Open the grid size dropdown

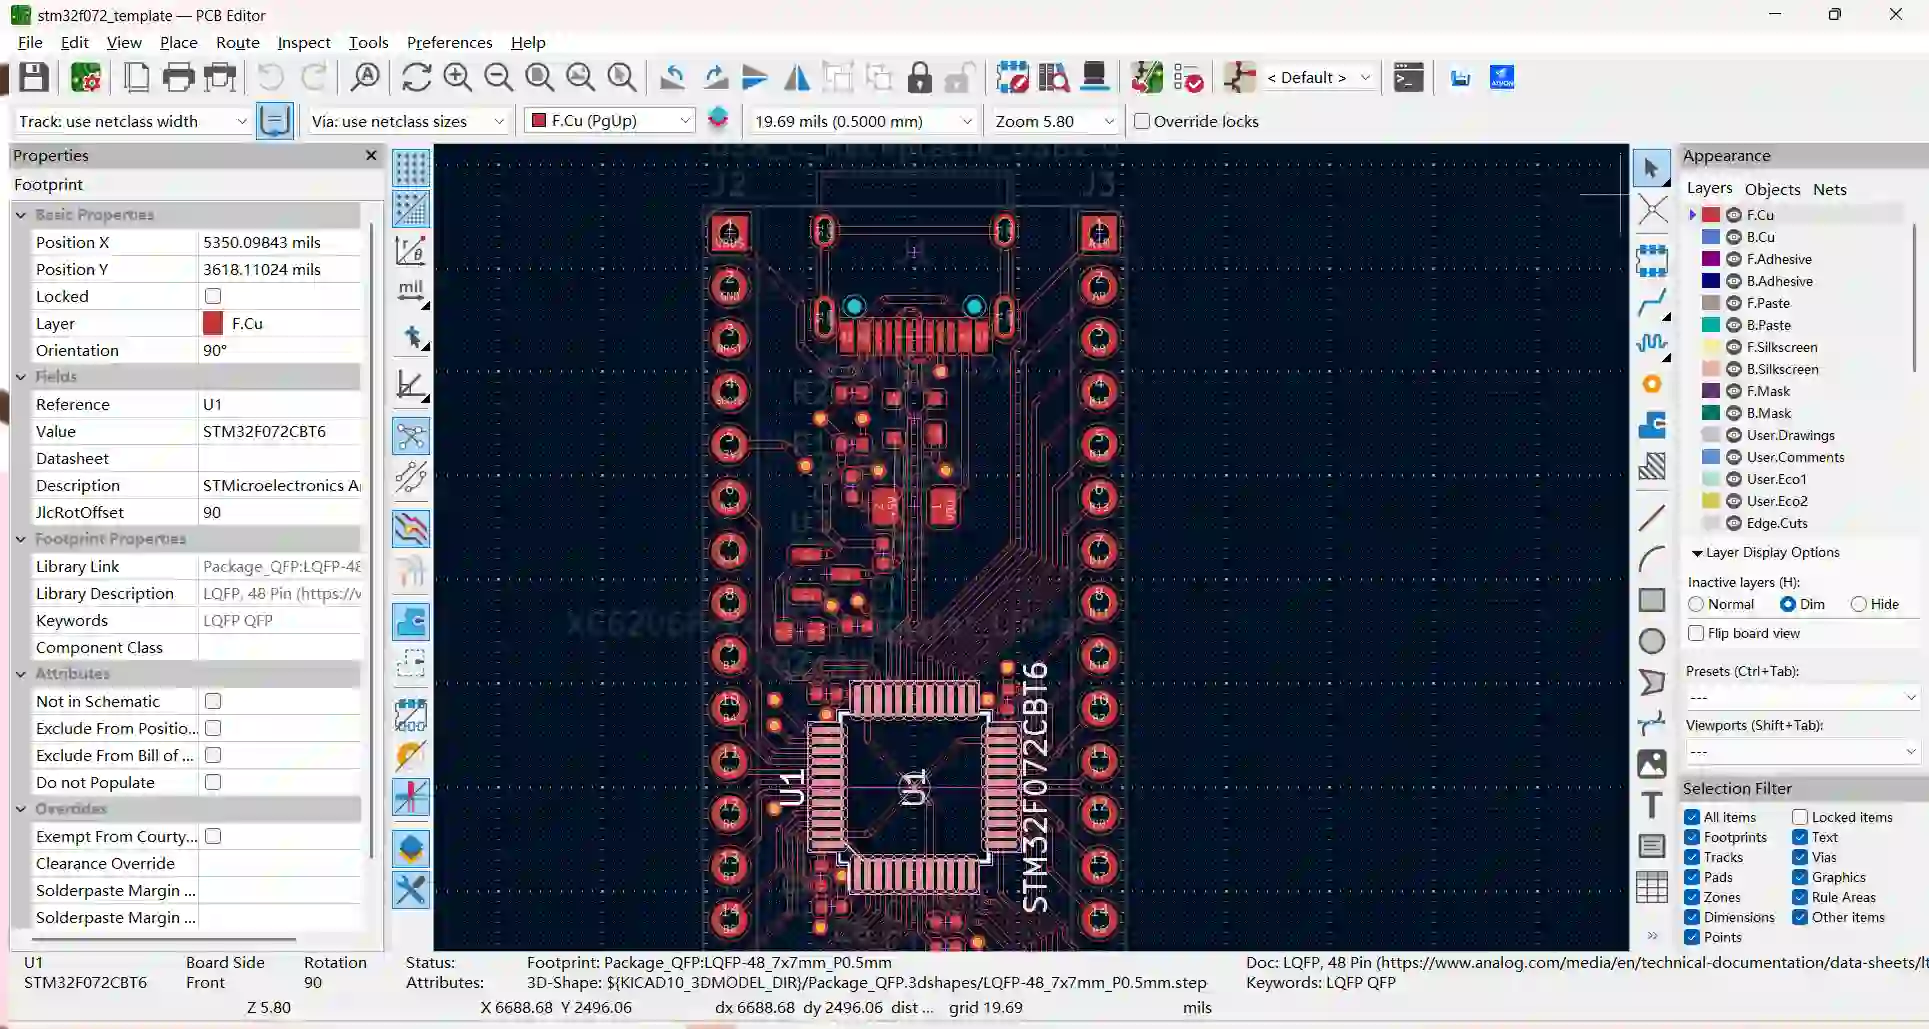pos(862,121)
